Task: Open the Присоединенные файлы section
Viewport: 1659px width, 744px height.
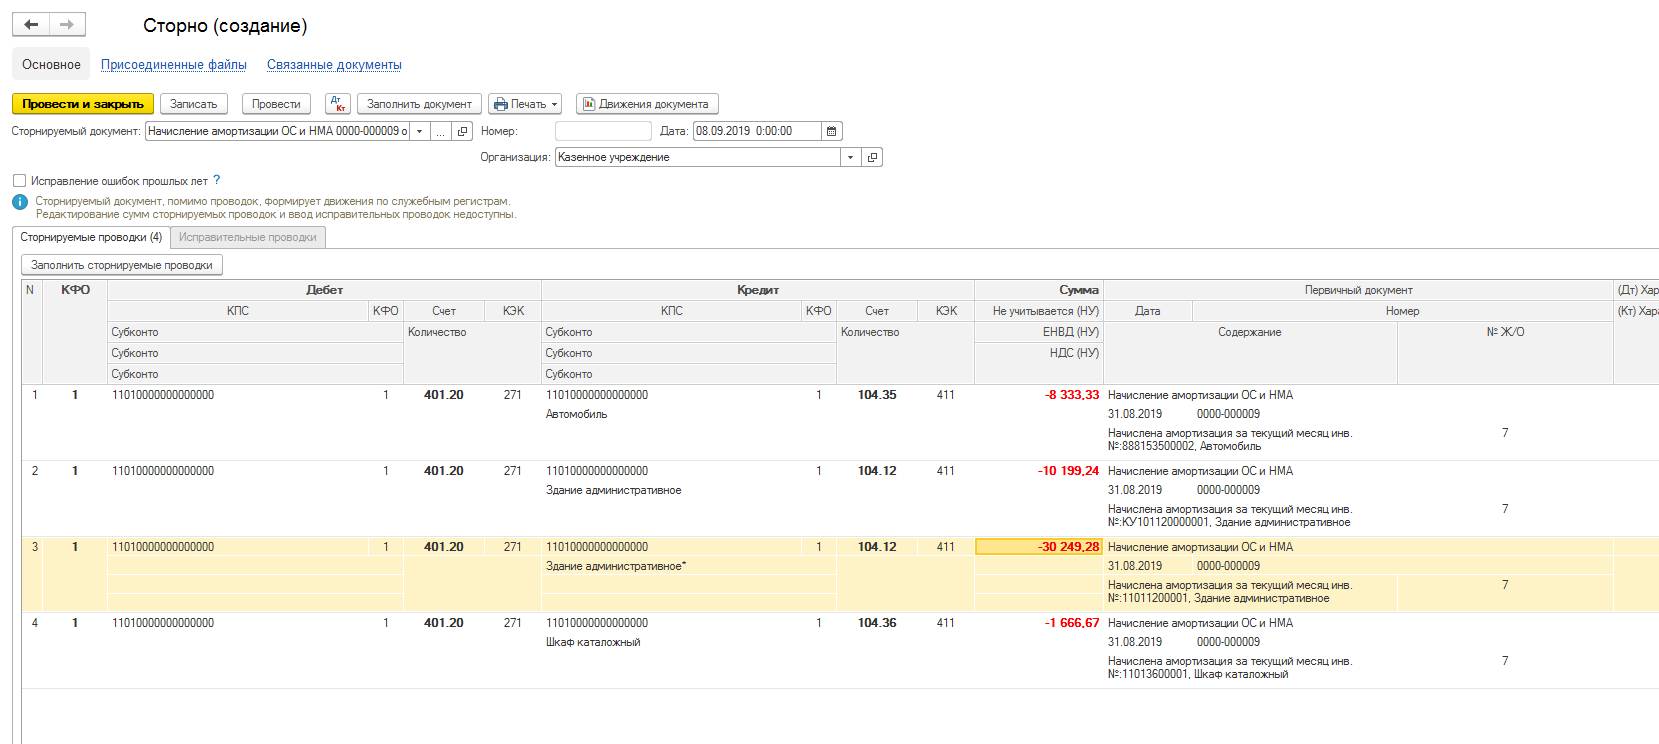Action: pos(174,65)
